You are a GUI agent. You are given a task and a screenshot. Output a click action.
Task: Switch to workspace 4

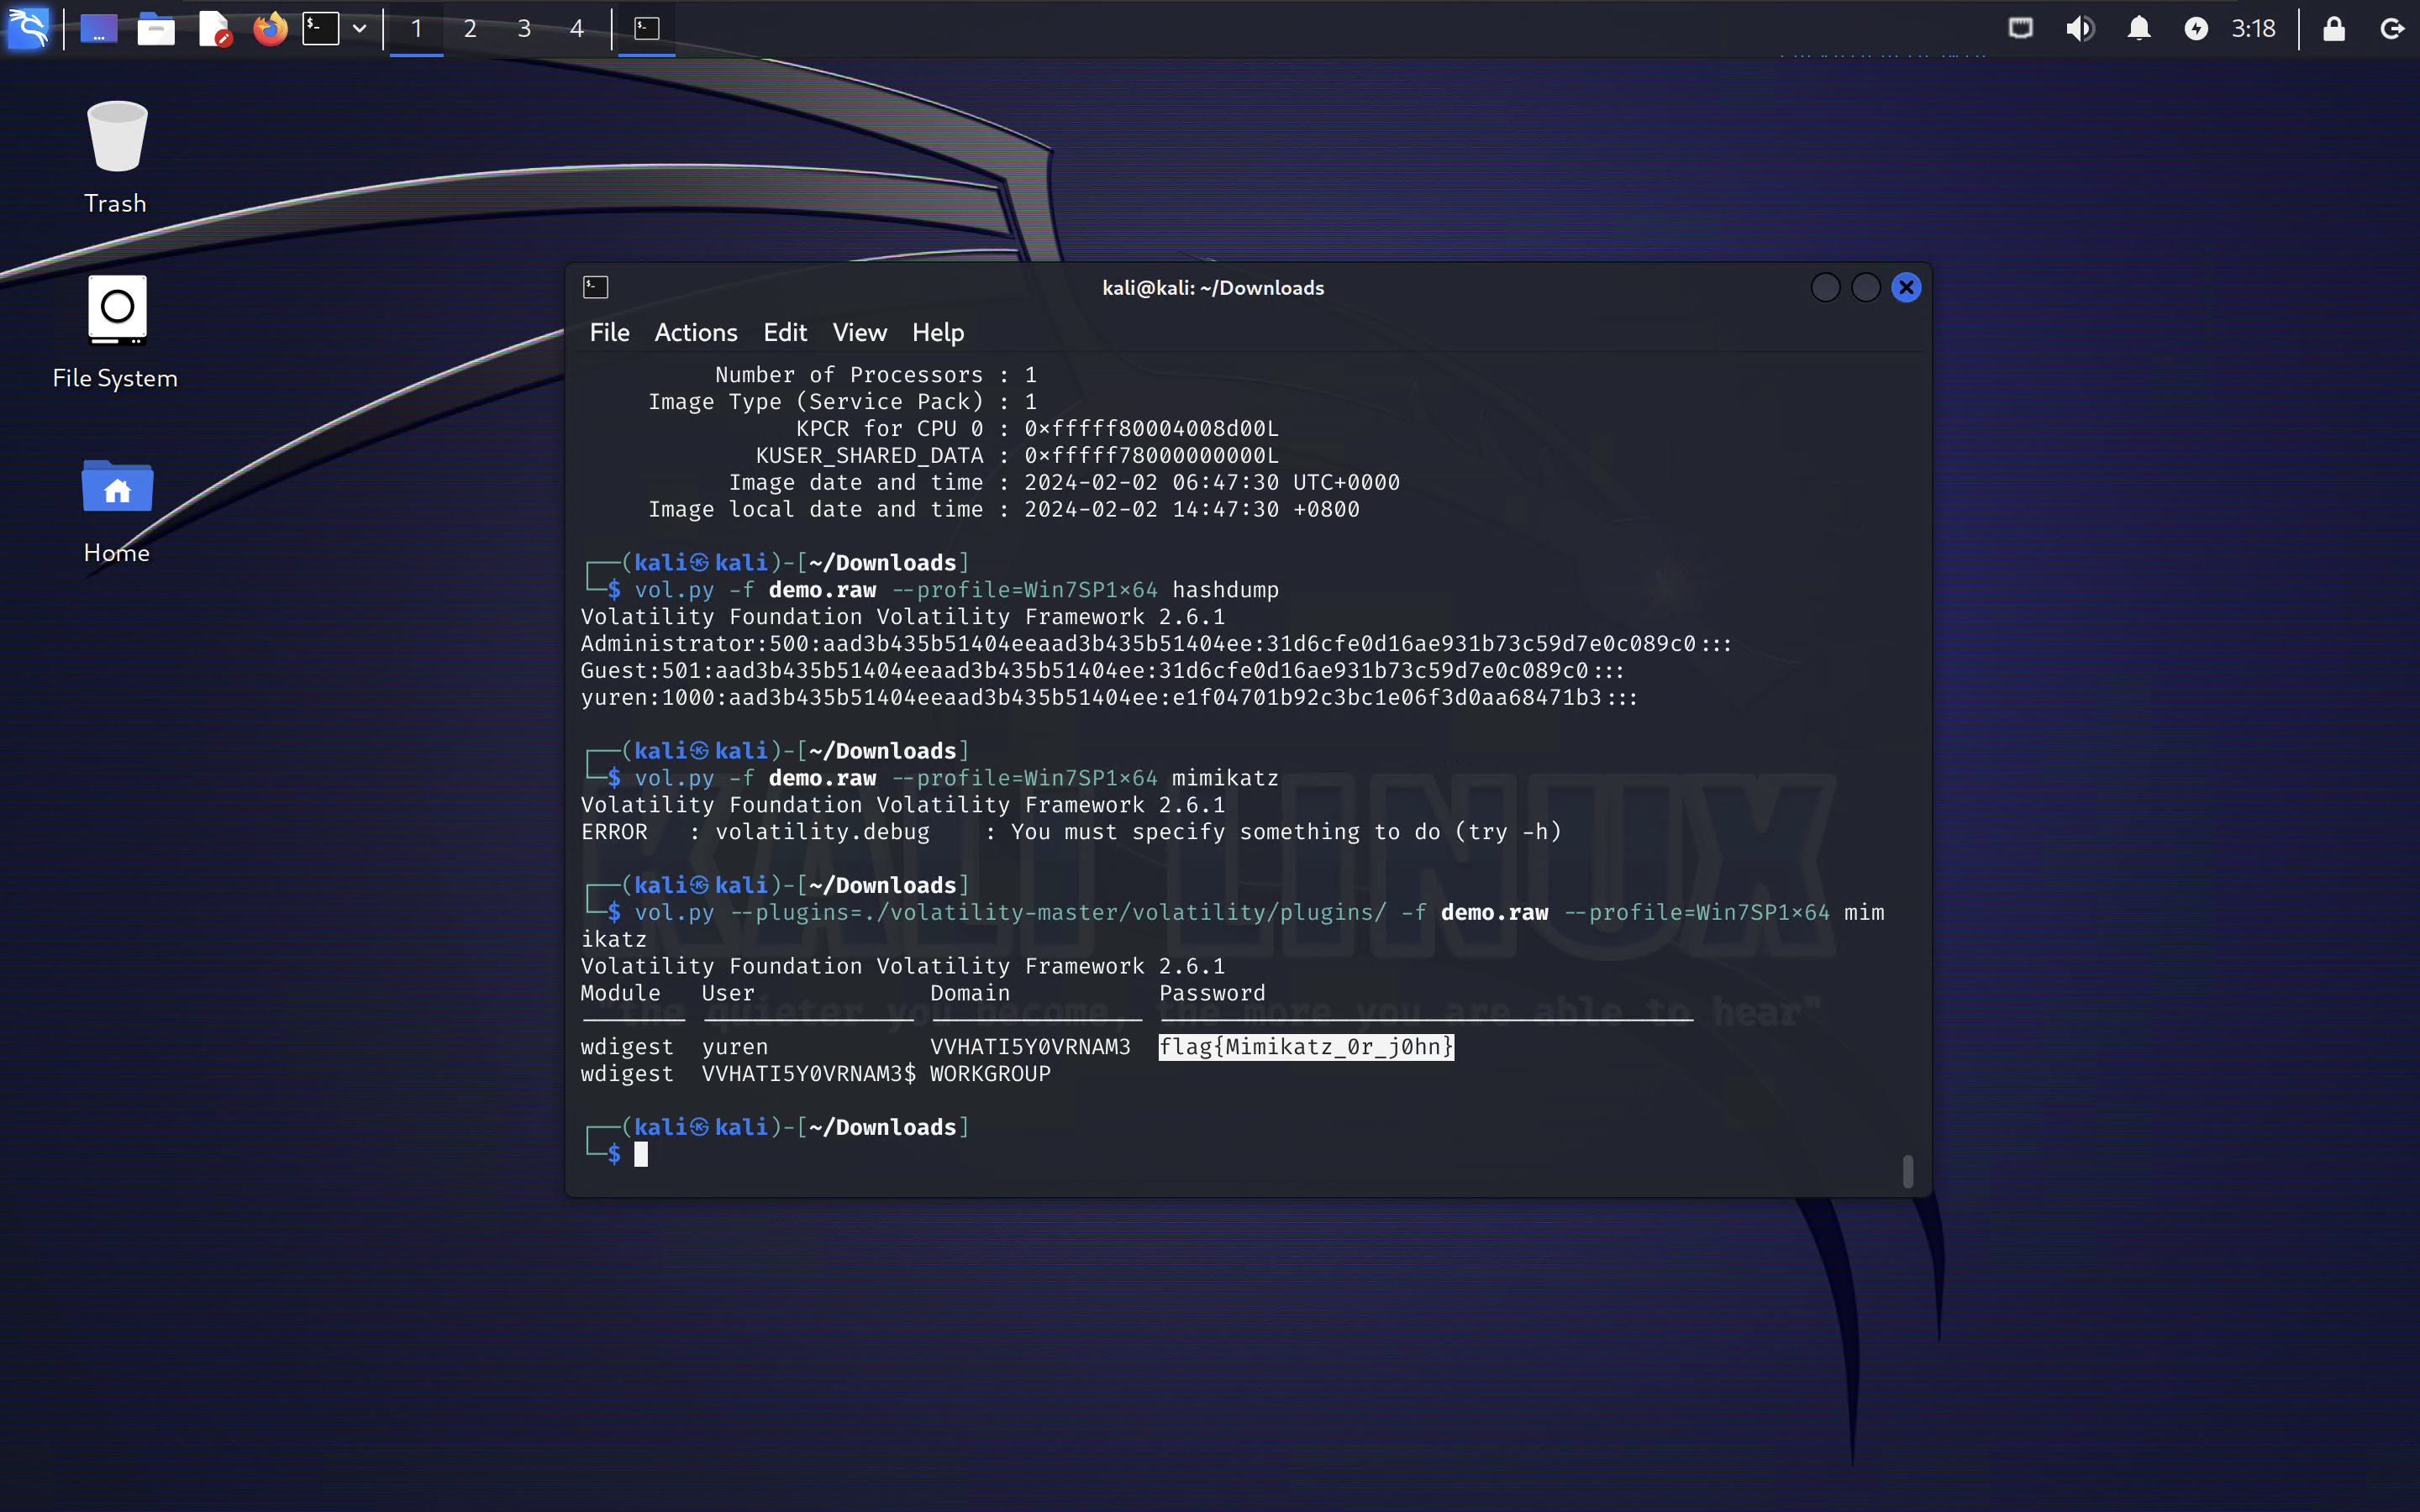pyautogui.click(x=577, y=28)
